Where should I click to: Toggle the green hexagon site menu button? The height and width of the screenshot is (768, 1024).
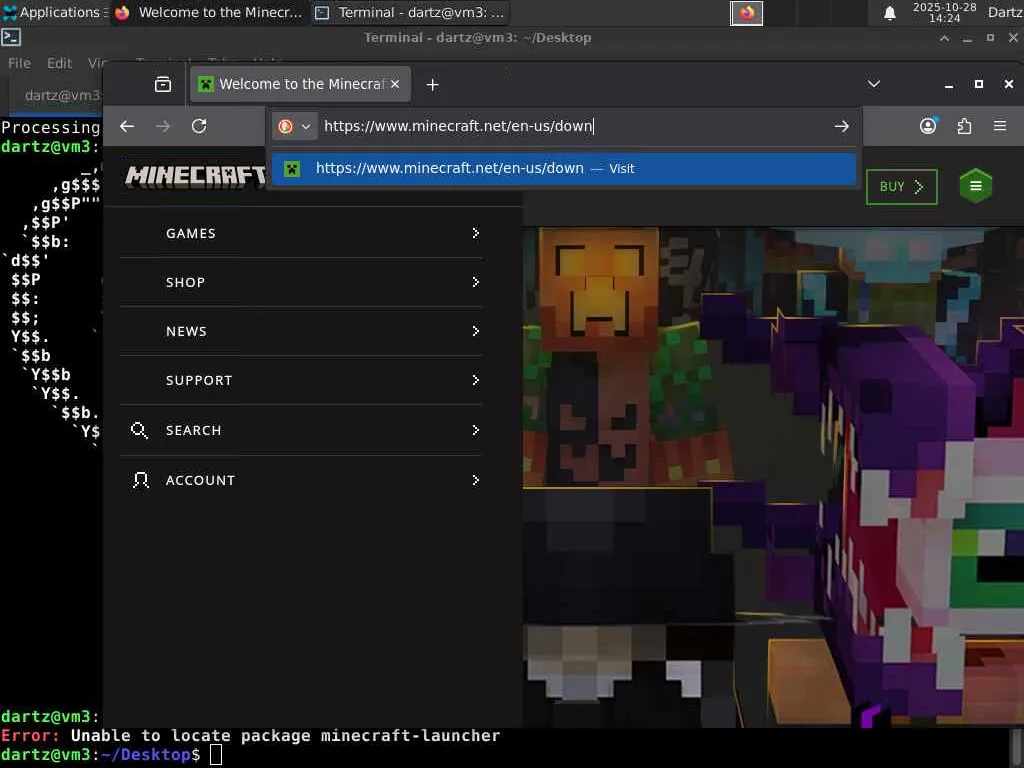tap(976, 186)
